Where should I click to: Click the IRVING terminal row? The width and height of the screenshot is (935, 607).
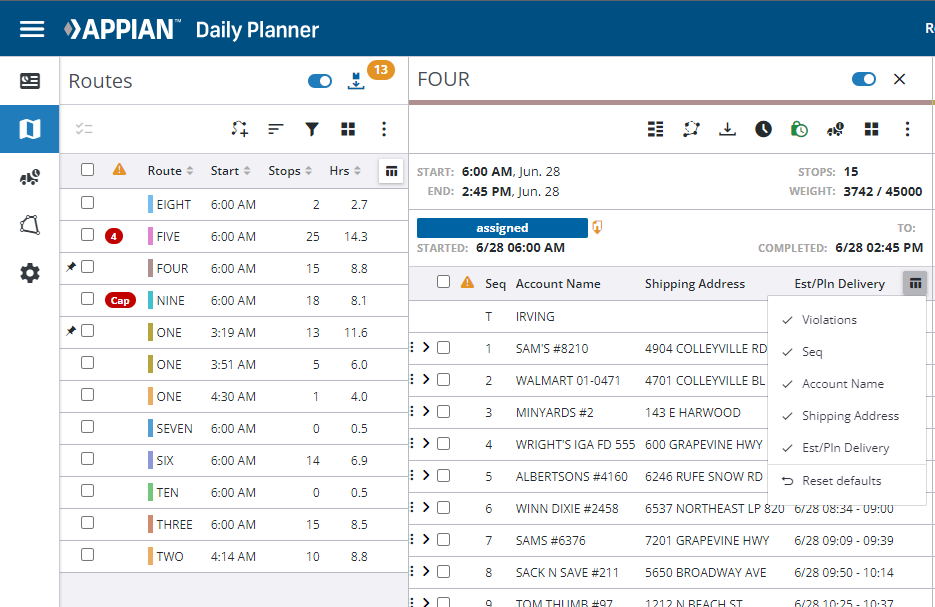[589, 317]
